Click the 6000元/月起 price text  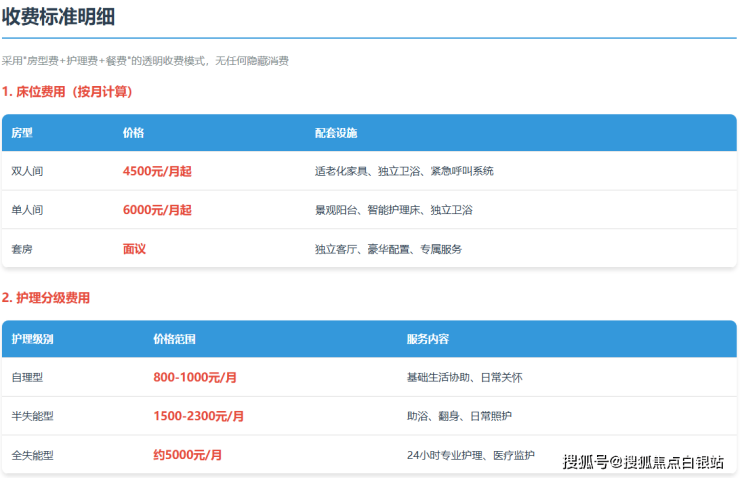pos(156,210)
